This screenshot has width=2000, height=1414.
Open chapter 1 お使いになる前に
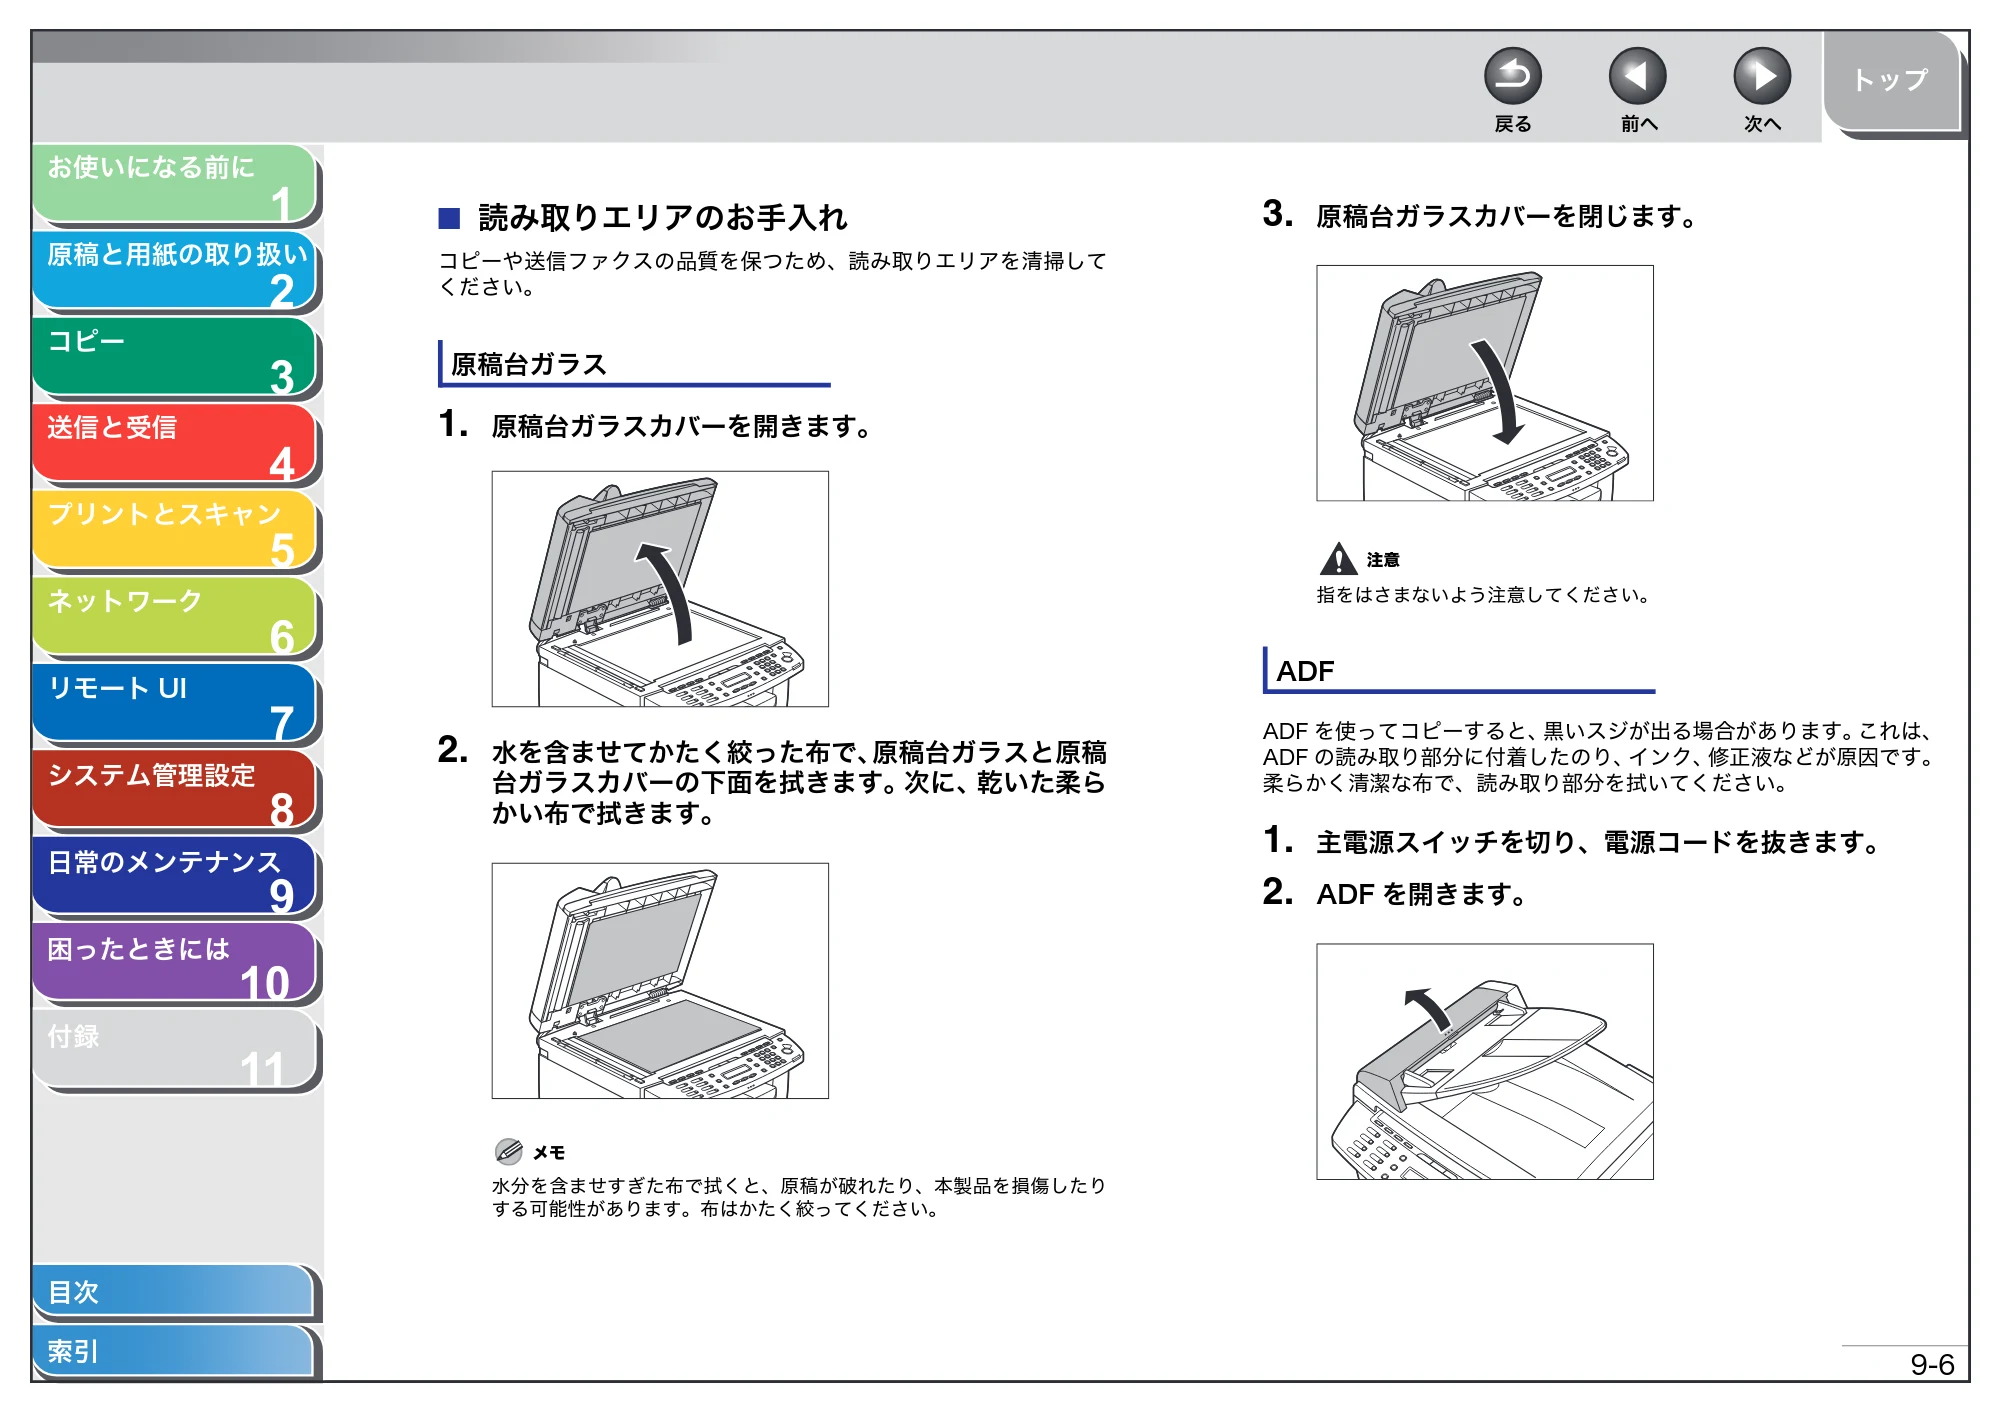(x=175, y=184)
